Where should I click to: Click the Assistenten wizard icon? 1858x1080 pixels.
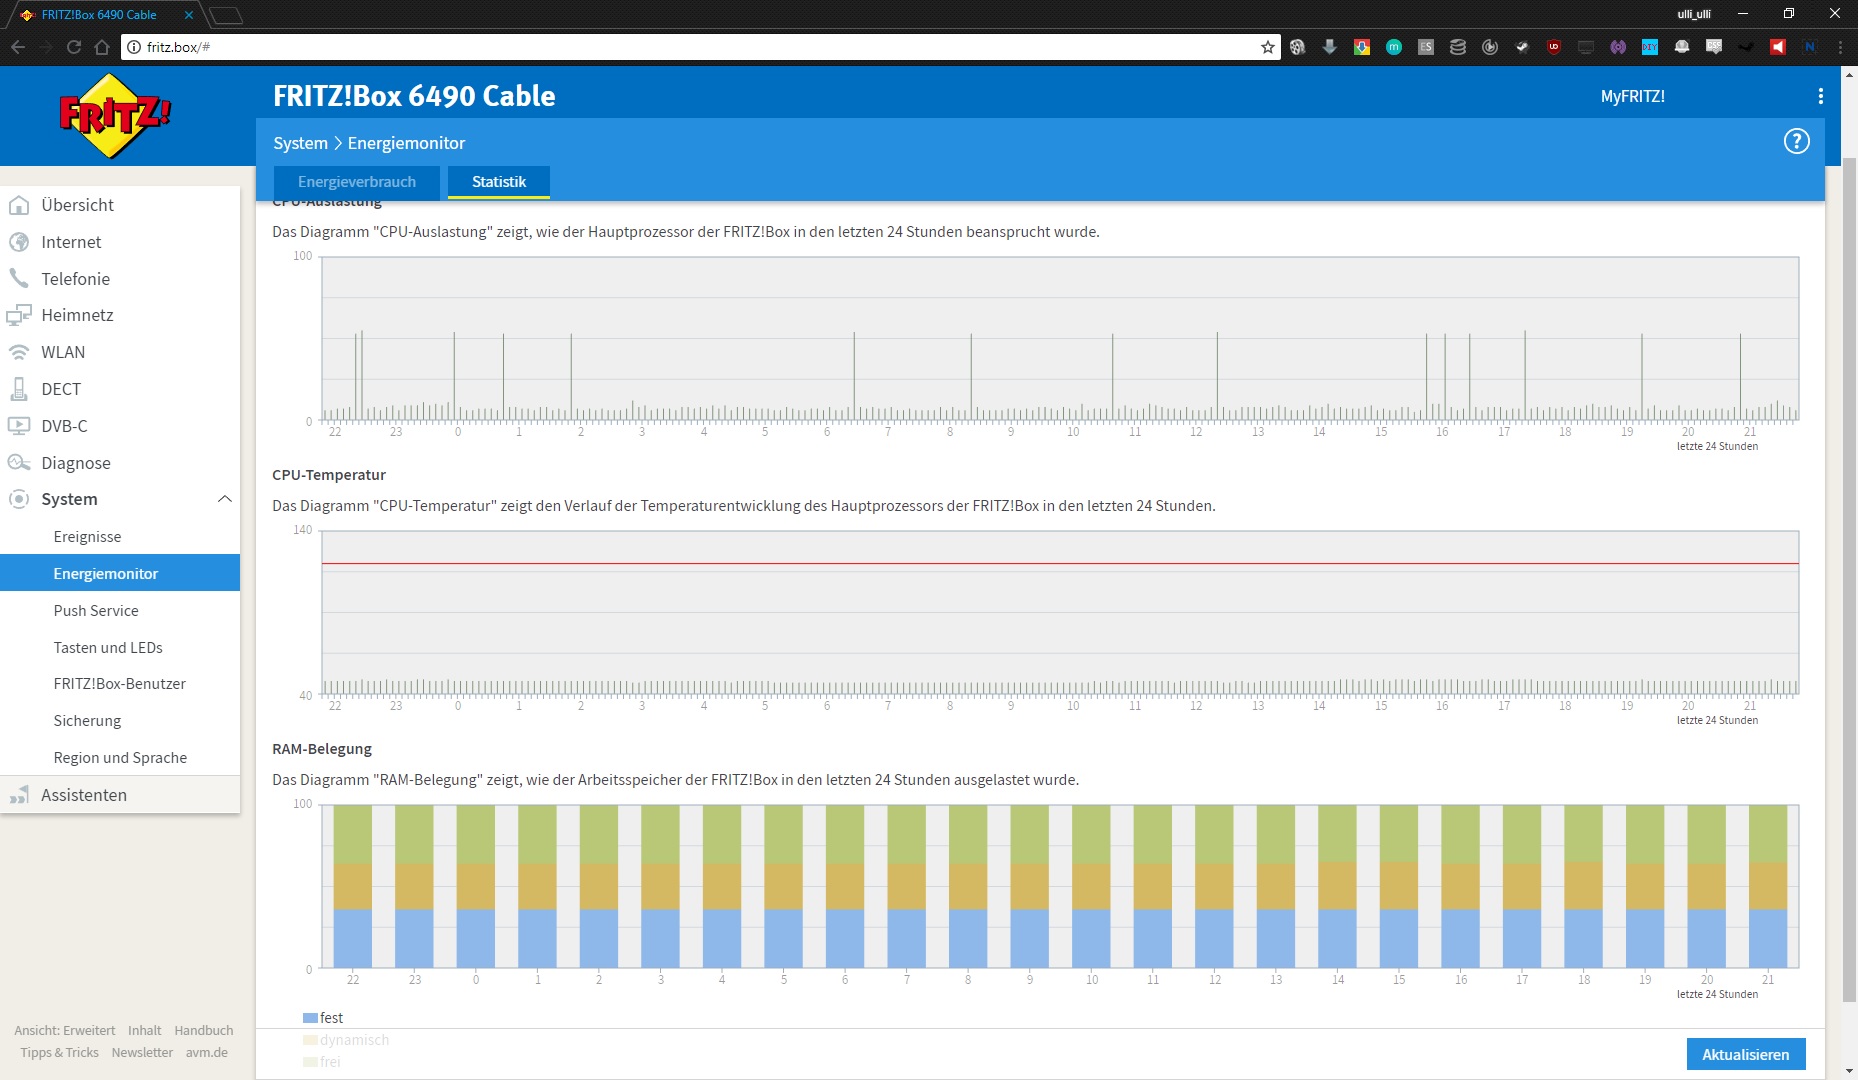(19, 795)
